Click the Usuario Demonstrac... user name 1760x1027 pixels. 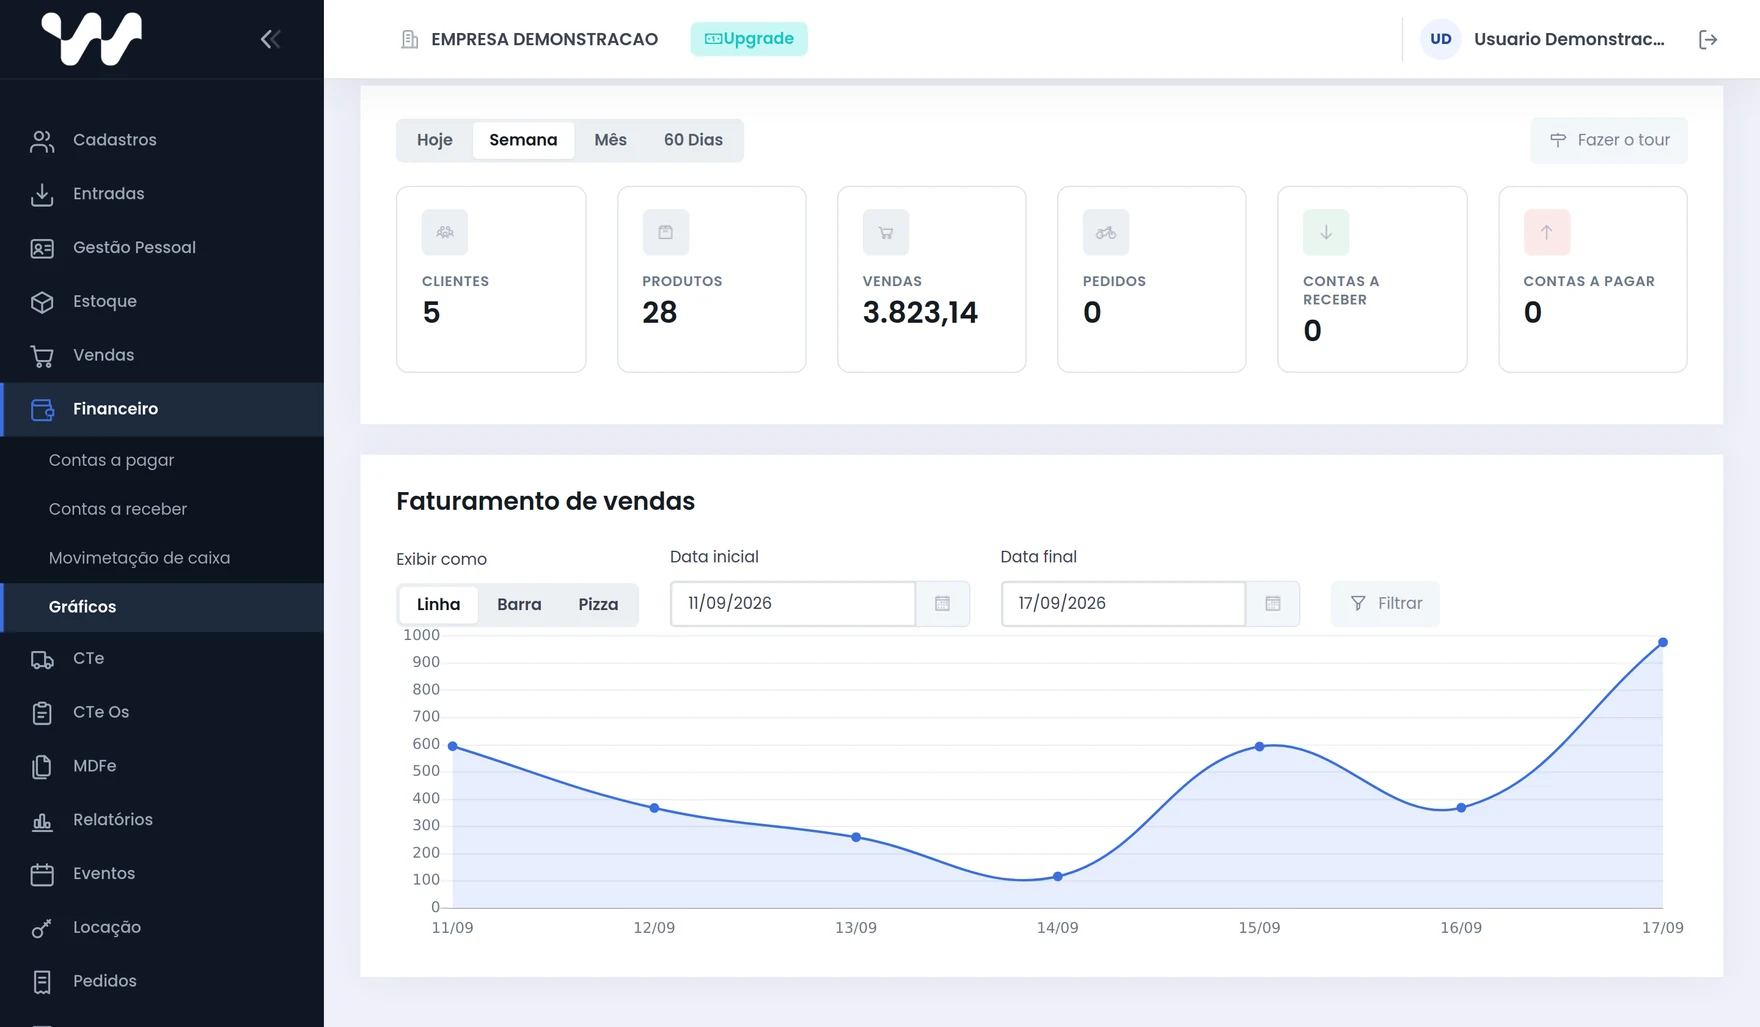[1569, 39]
